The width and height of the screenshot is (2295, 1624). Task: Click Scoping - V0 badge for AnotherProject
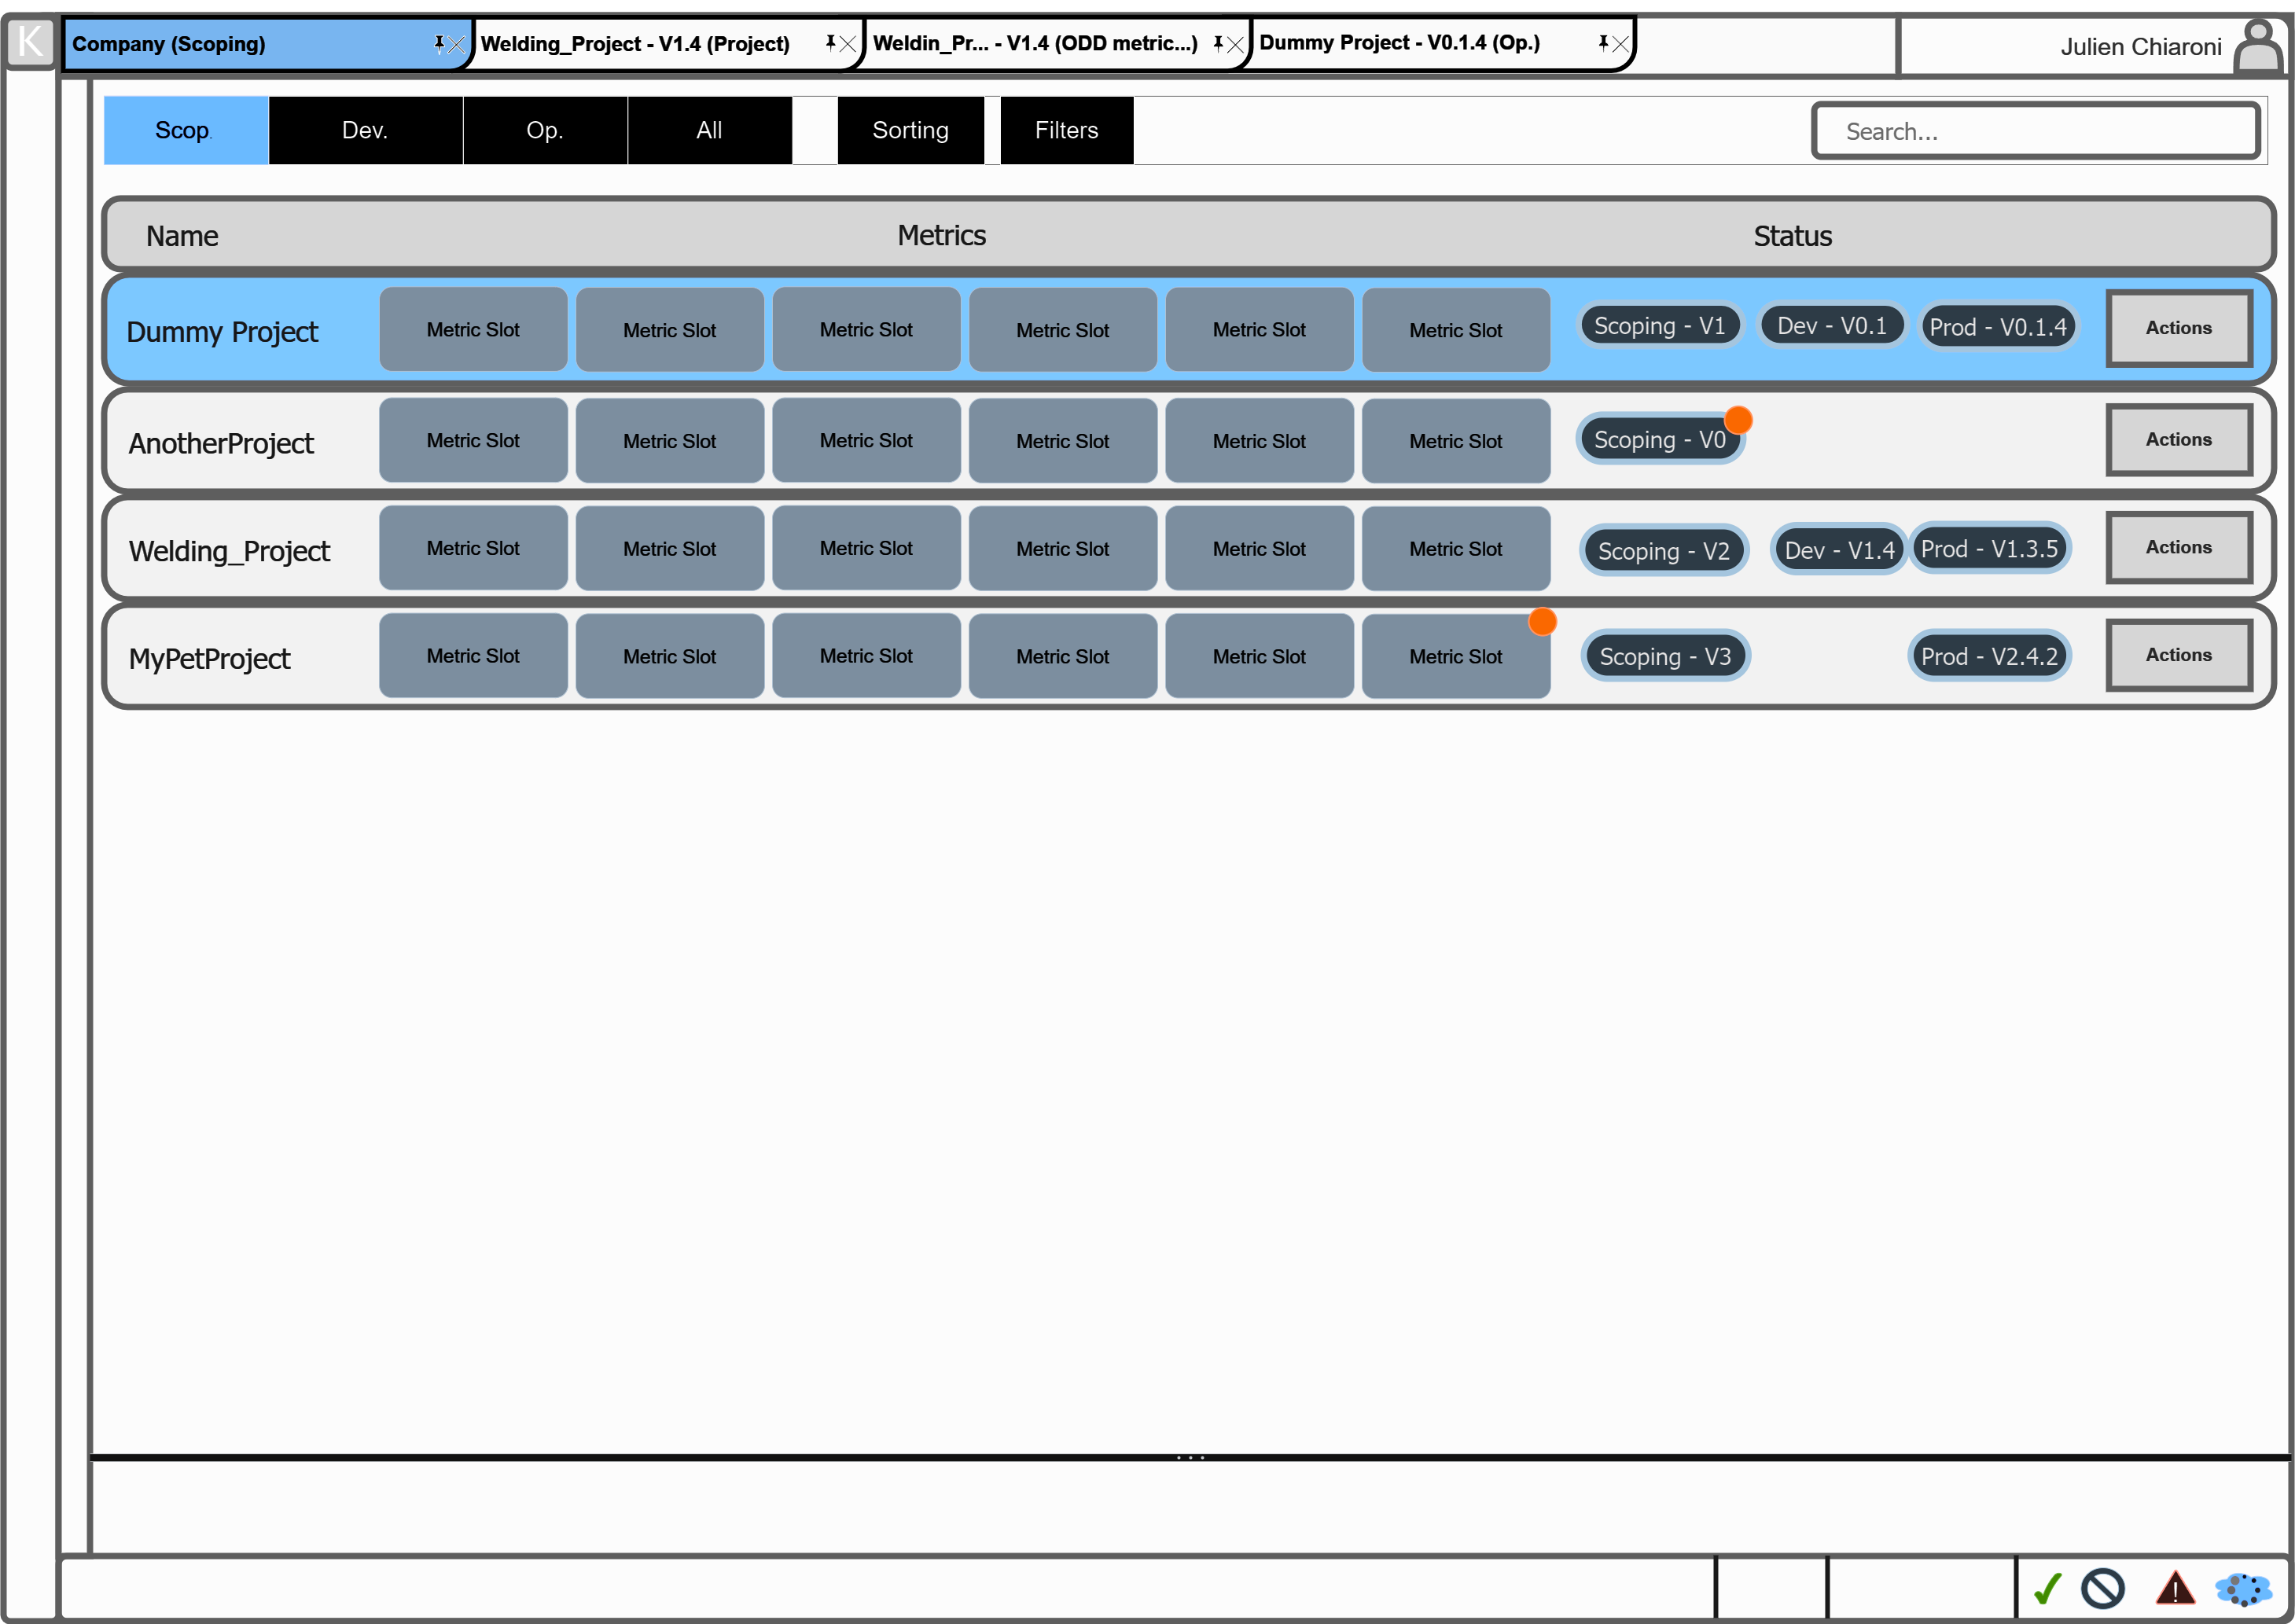pyautogui.click(x=1658, y=440)
